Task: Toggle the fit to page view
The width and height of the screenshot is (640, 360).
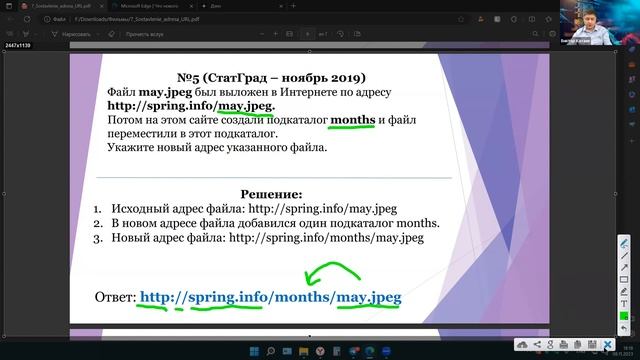Action: pos(289,34)
